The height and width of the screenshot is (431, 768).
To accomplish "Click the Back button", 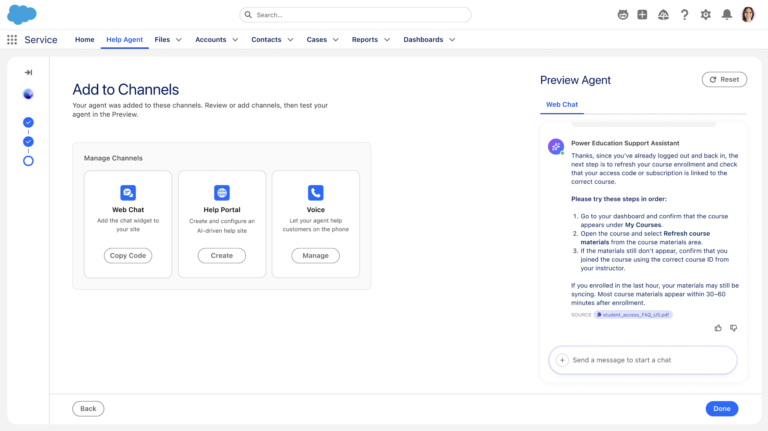I will [88, 408].
